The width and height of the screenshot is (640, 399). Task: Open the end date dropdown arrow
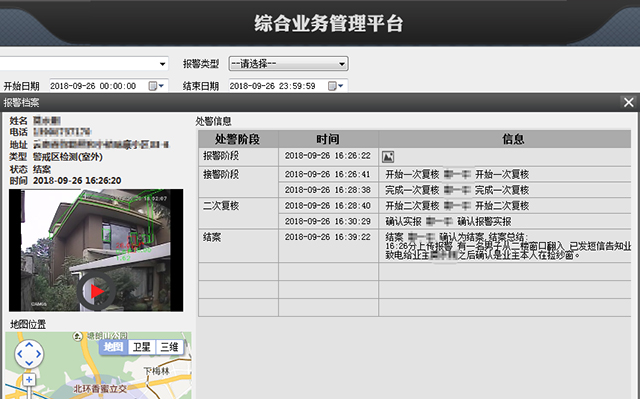click(x=341, y=86)
